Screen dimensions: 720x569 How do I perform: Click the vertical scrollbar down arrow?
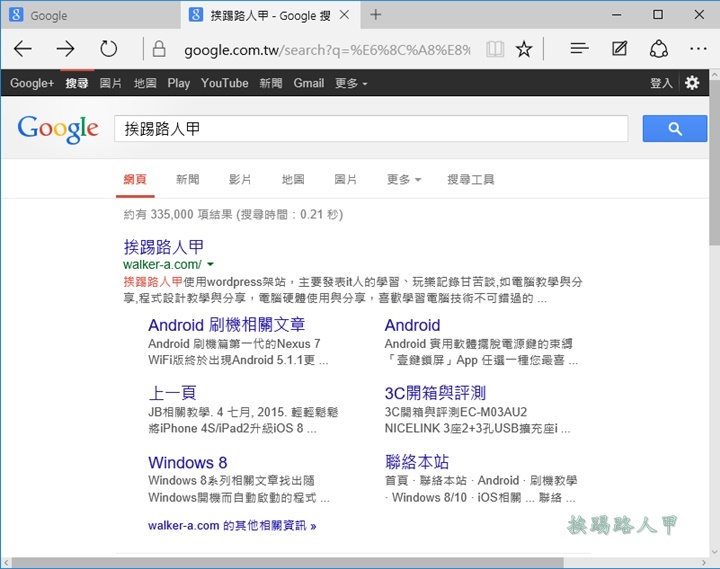tap(714, 552)
